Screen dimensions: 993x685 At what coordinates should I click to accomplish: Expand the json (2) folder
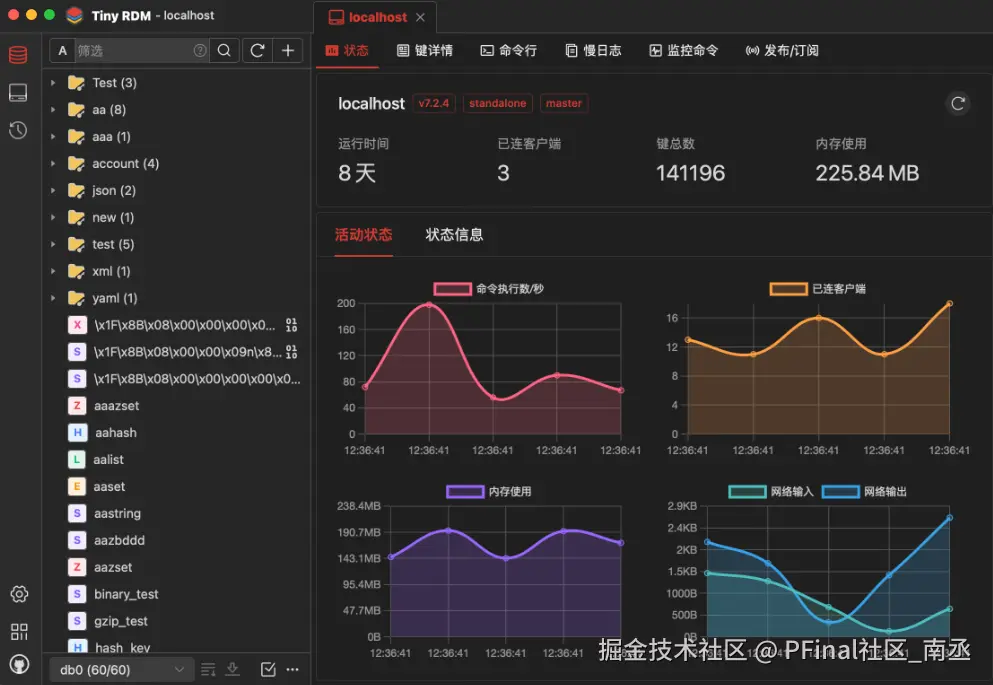[53, 190]
